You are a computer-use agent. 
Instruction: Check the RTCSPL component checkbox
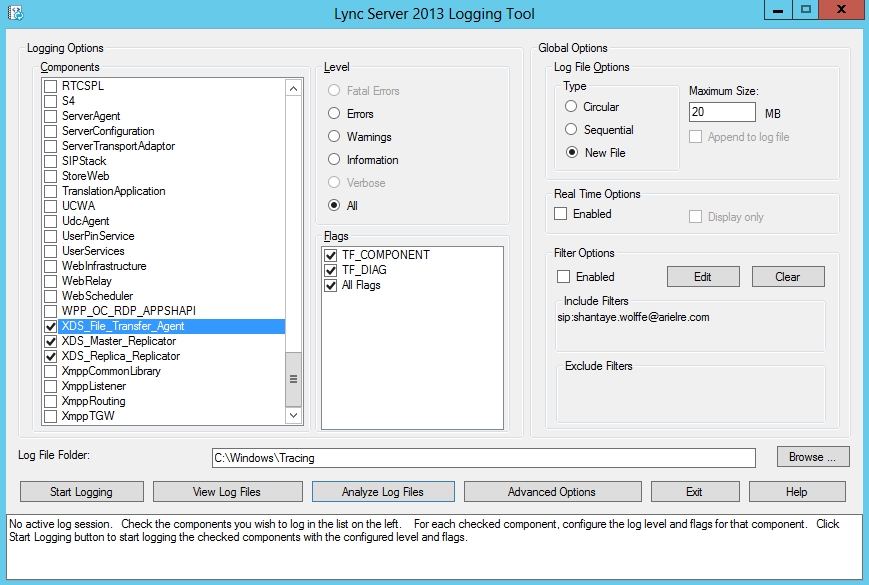[x=50, y=86]
